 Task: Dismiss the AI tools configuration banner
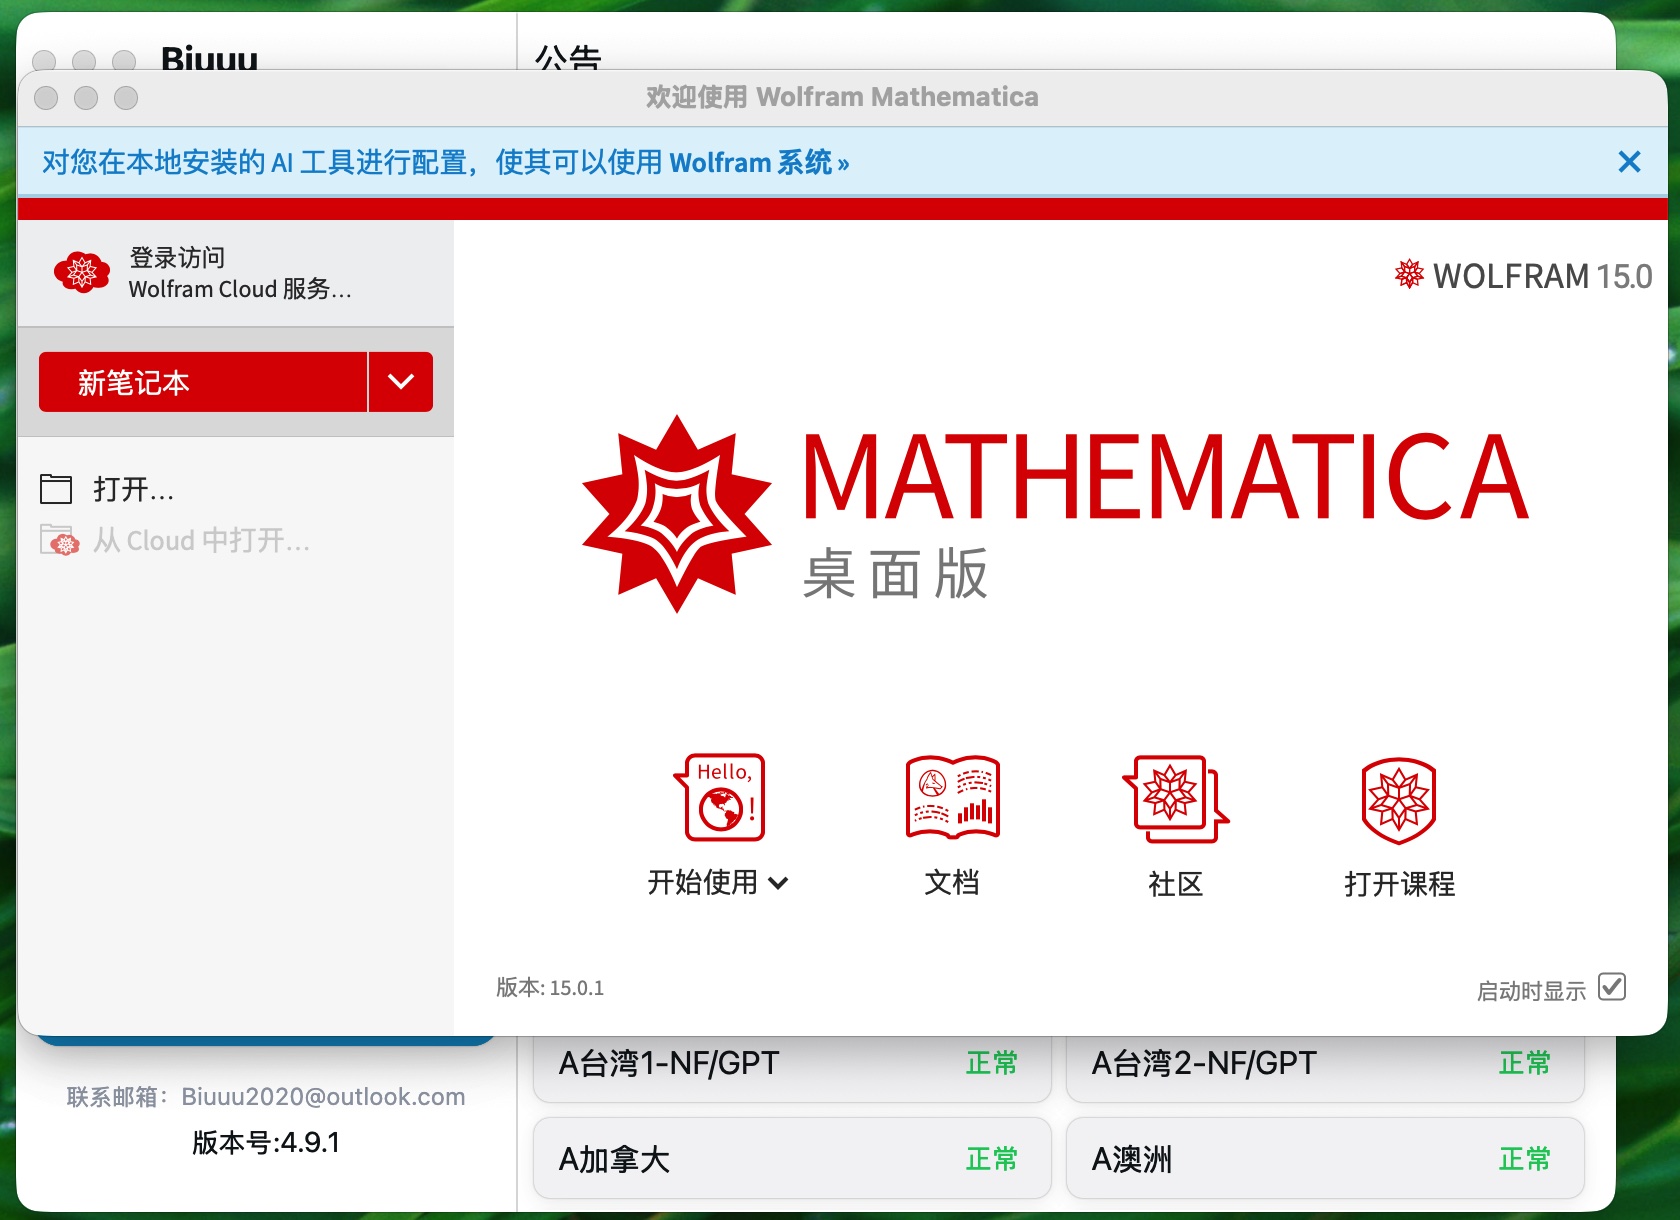click(x=1629, y=162)
